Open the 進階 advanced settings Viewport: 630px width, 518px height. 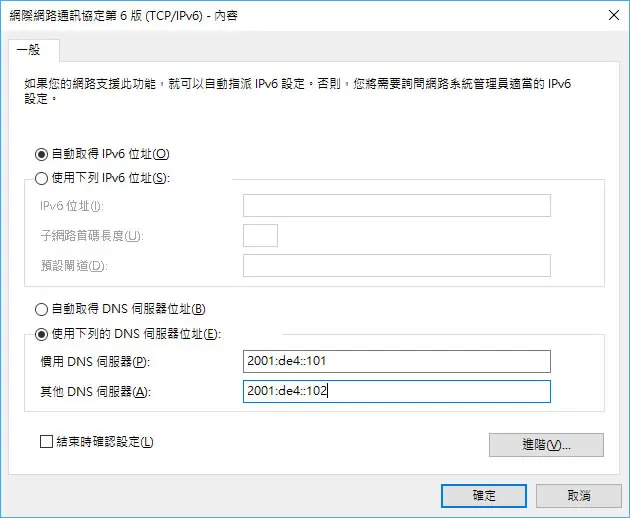click(546, 445)
